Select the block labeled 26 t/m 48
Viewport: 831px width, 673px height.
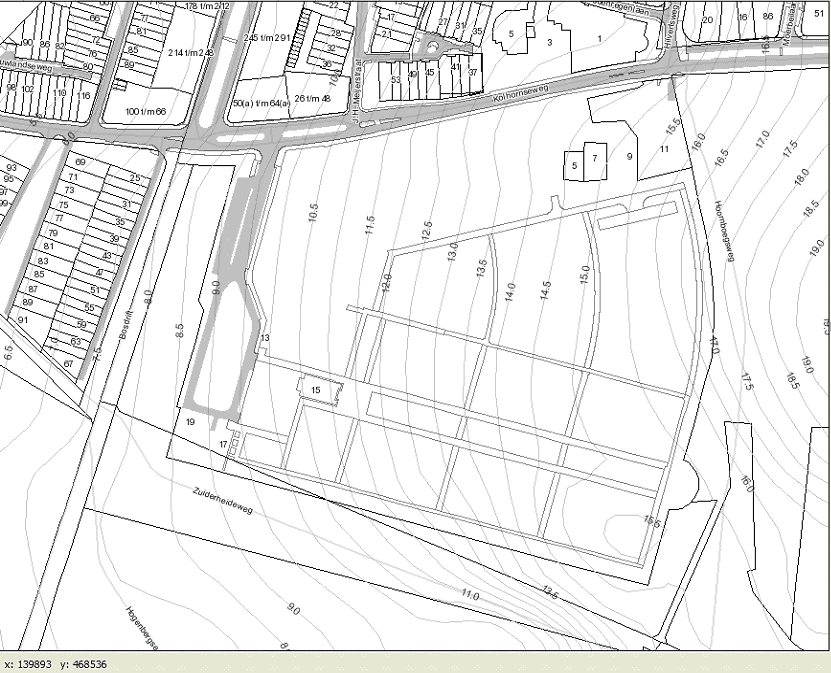(x=312, y=98)
